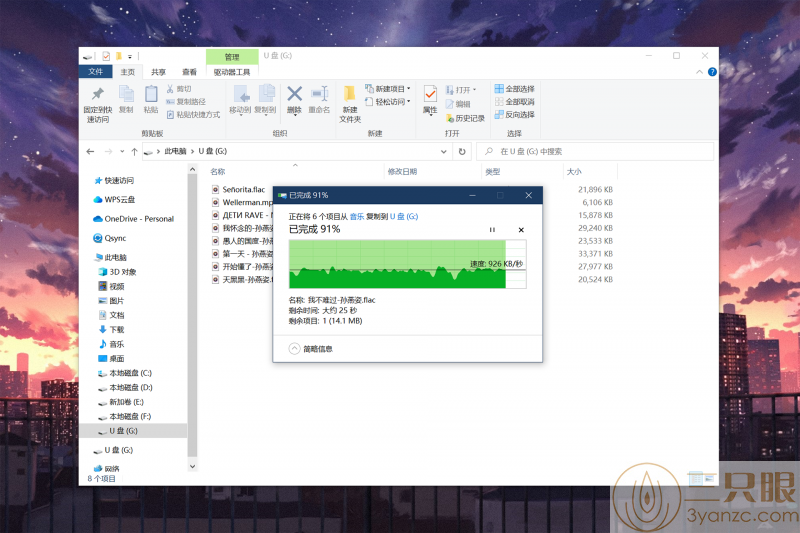Click 此电脑 in the address breadcrumb
The image size is (800, 533).
175,151
